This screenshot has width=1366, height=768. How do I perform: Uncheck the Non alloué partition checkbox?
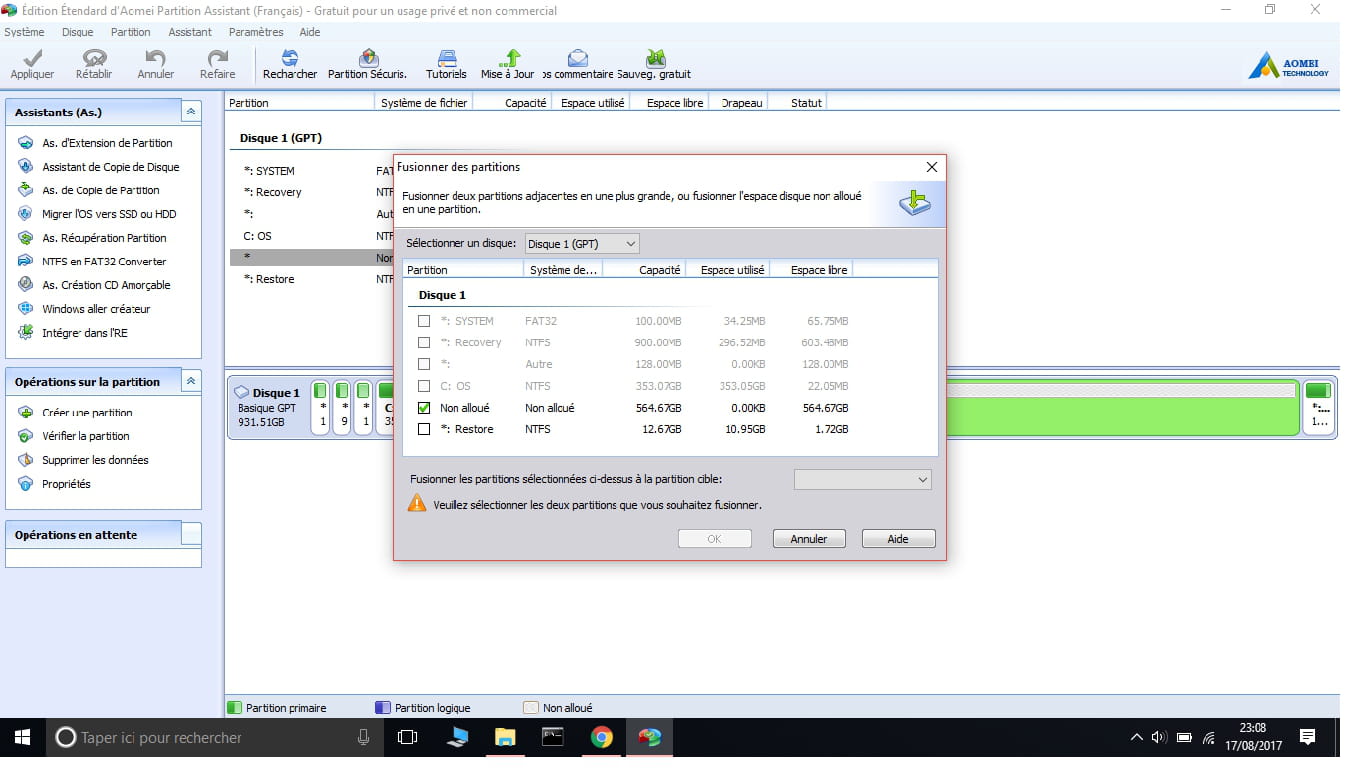click(424, 408)
